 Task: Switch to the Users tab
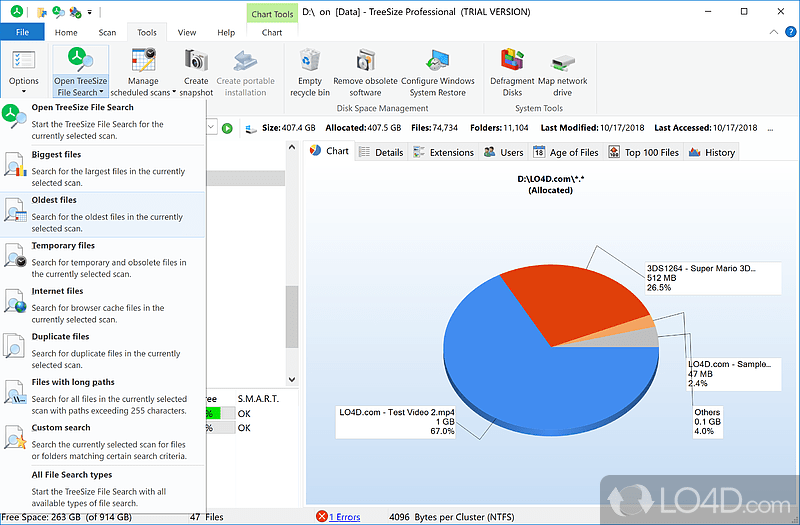(x=504, y=152)
